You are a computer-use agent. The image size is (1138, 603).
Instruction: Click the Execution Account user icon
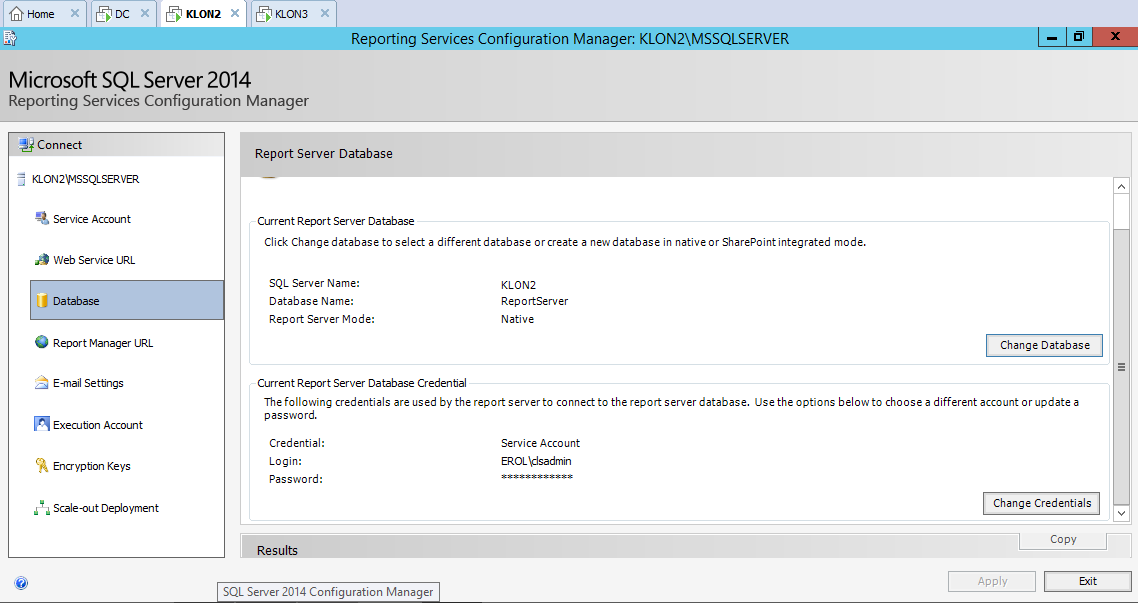pyautogui.click(x=41, y=424)
